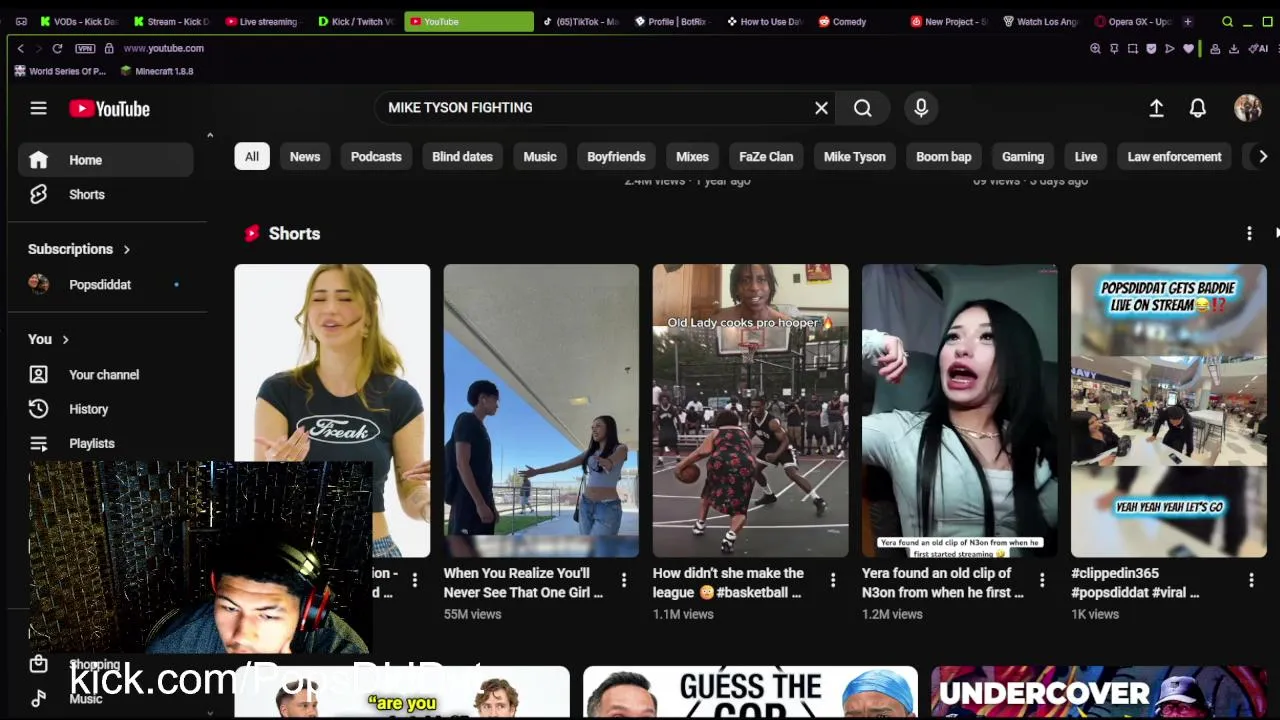Open the YouTube hamburger guide menu

click(38, 108)
